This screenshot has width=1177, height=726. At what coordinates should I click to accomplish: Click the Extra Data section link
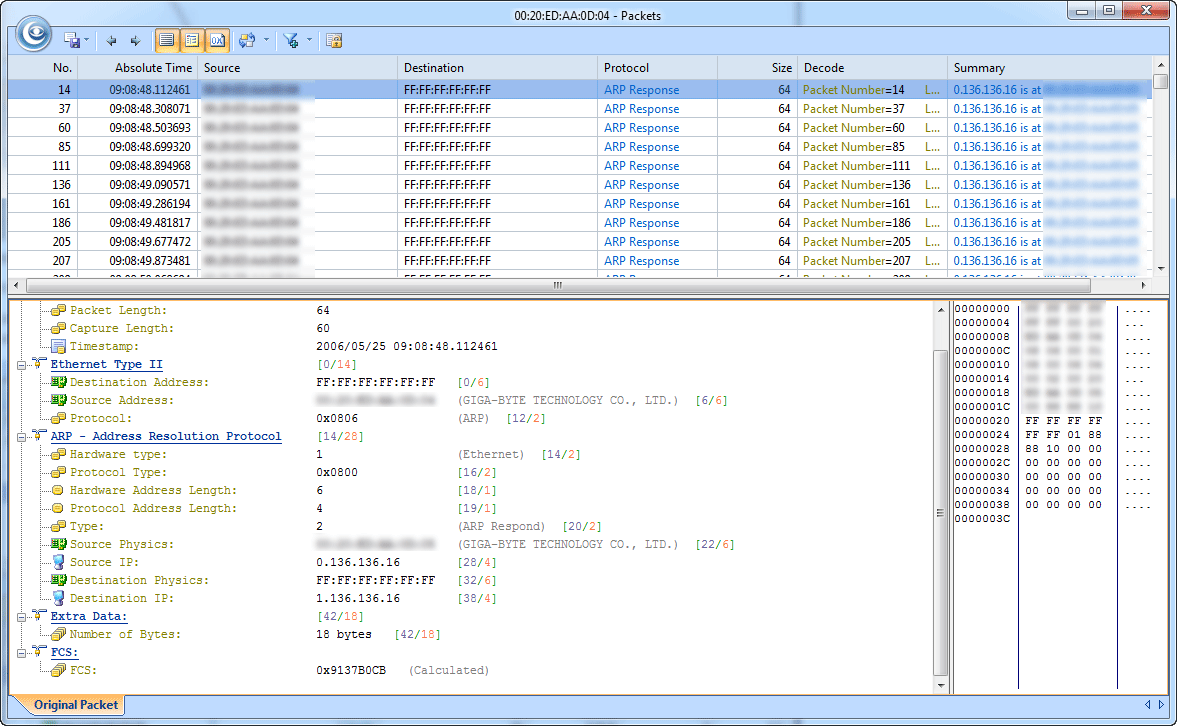pyautogui.click(x=89, y=617)
